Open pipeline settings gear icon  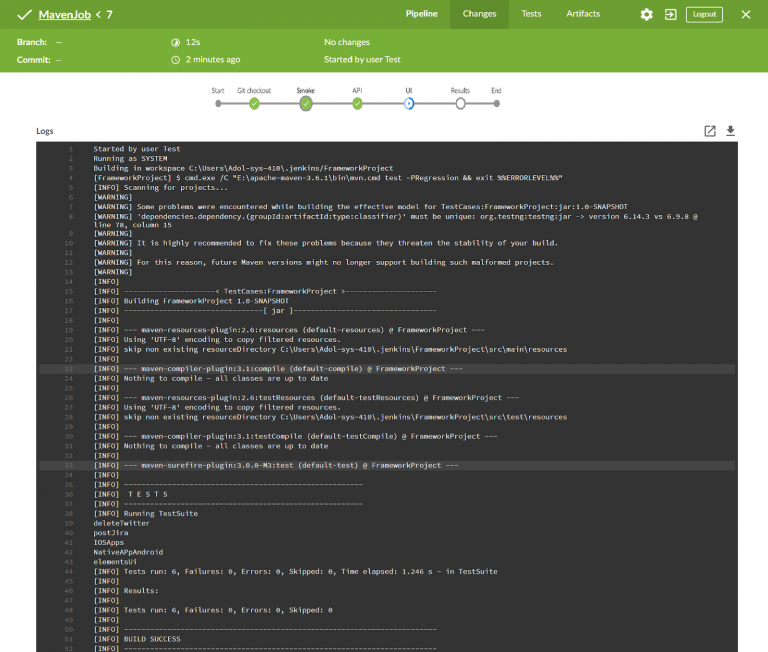click(647, 14)
